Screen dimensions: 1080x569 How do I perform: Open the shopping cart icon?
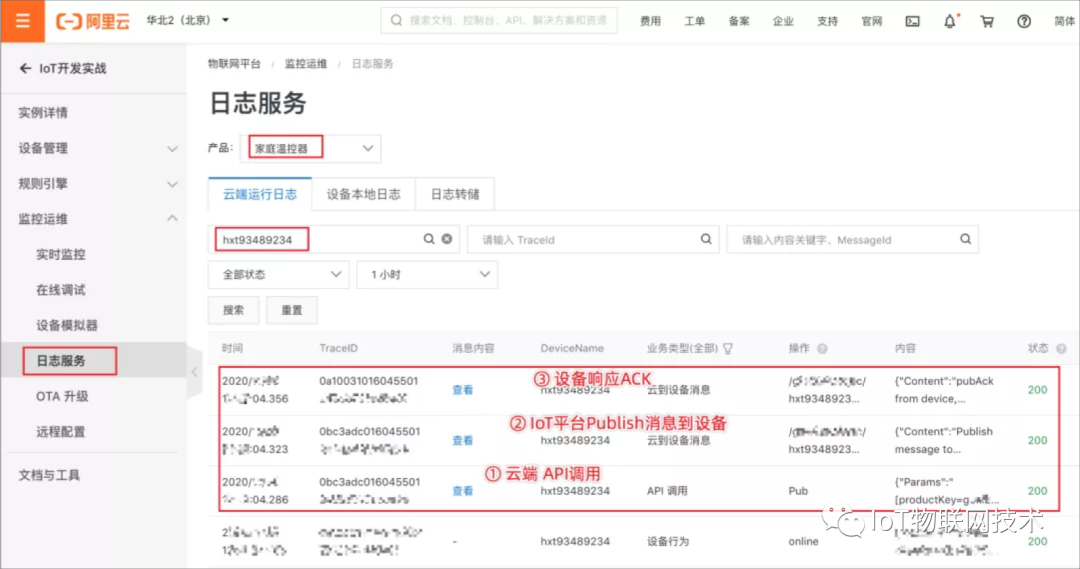pos(987,21)
